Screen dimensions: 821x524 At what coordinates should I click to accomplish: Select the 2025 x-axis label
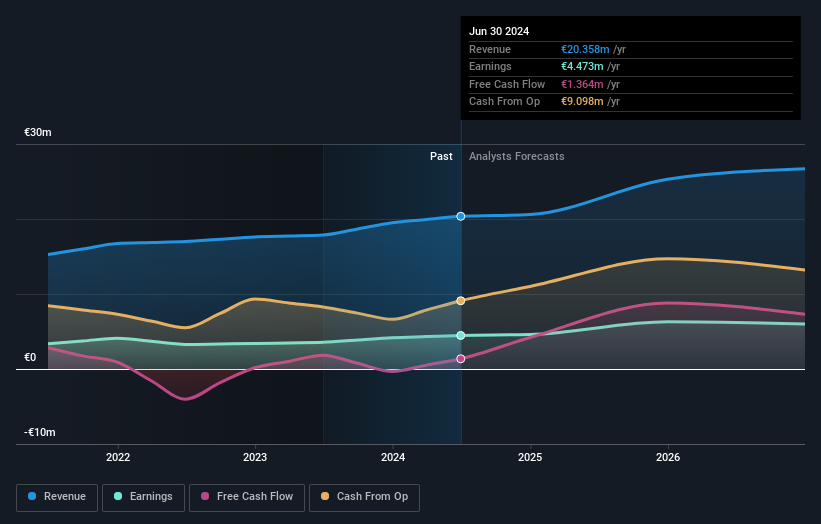coord(530,457)
